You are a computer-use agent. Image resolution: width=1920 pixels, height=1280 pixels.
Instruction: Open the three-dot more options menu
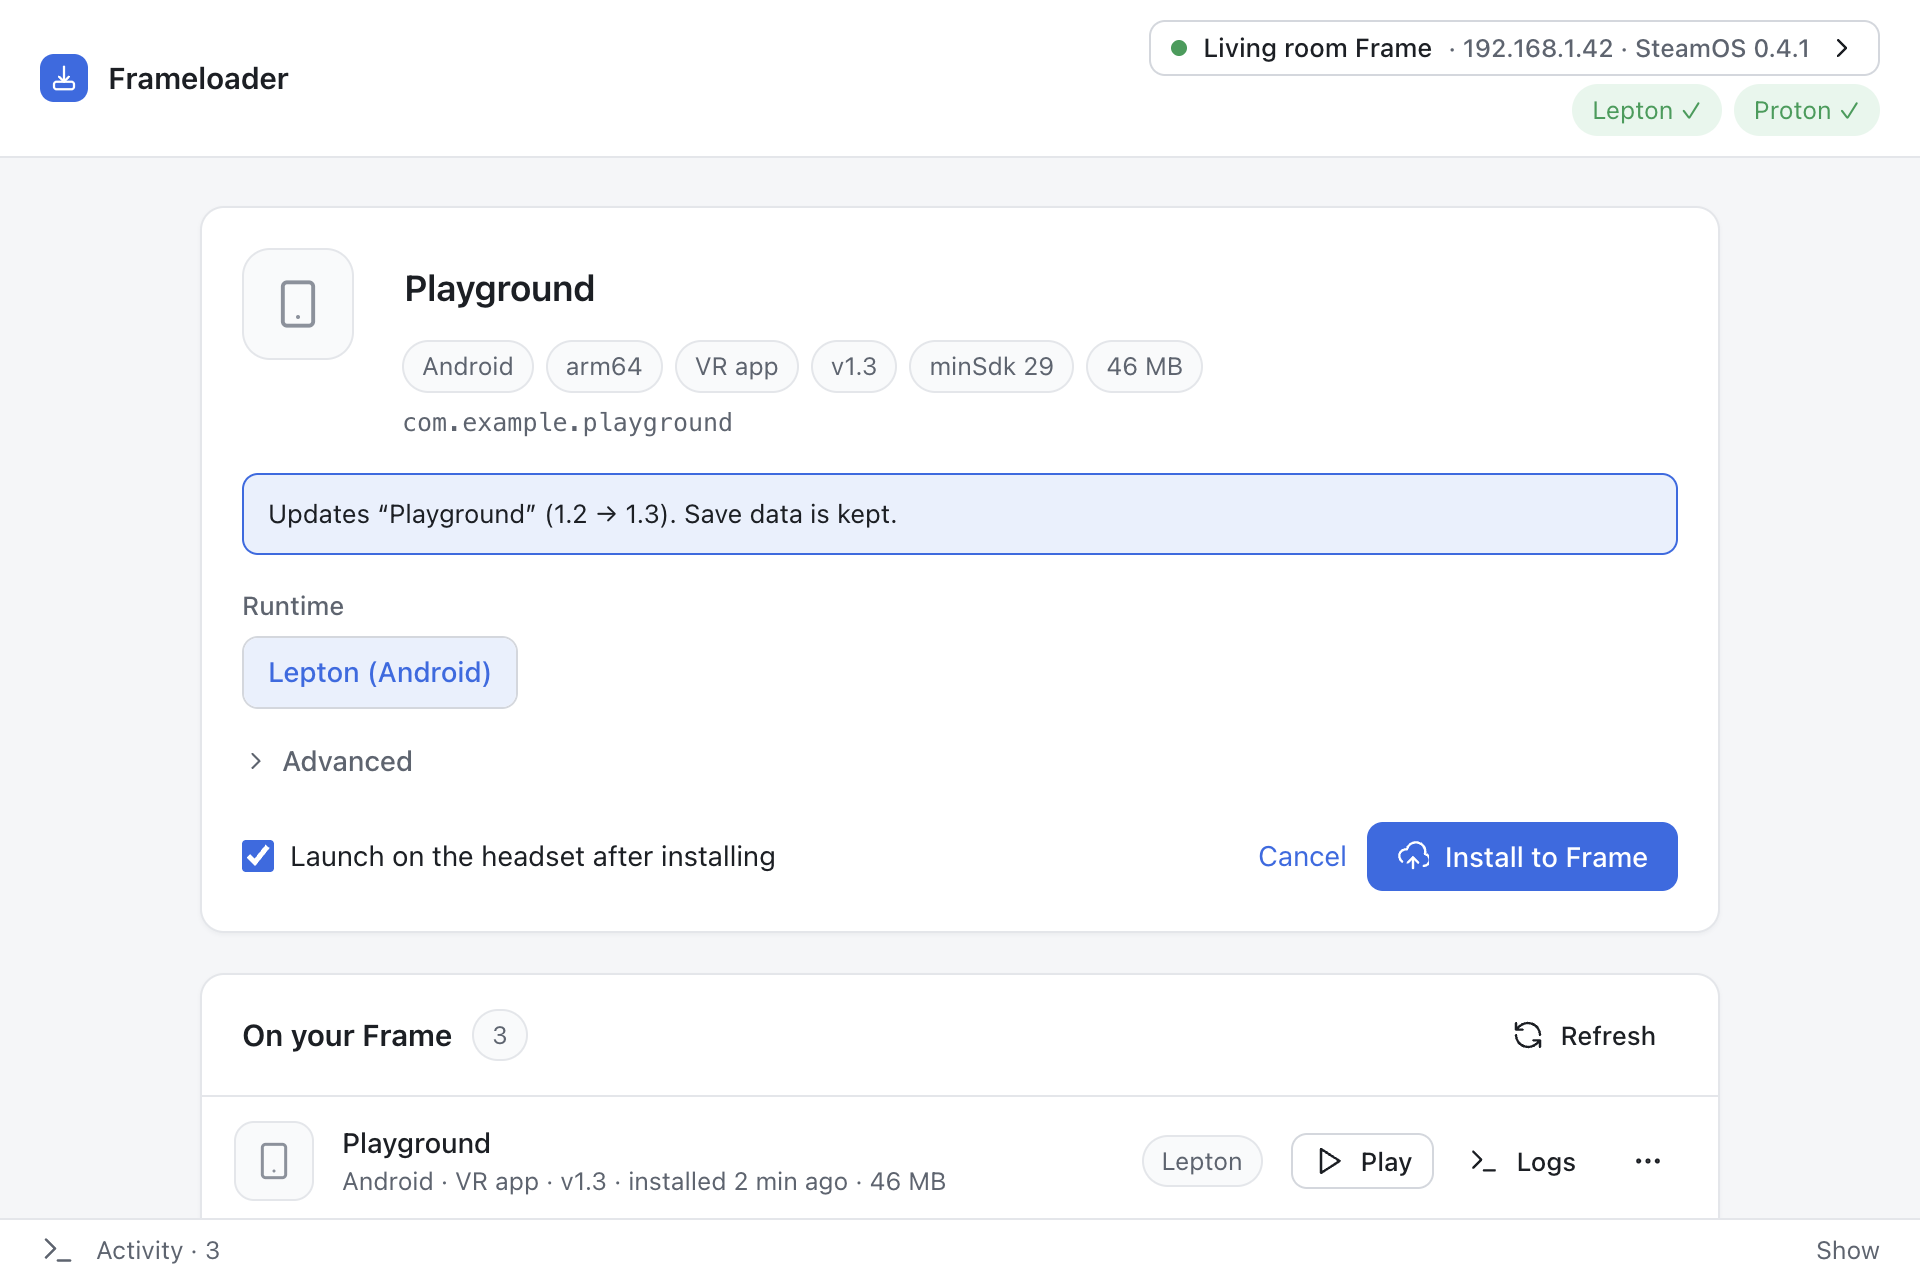[x=1648, y=1161]
